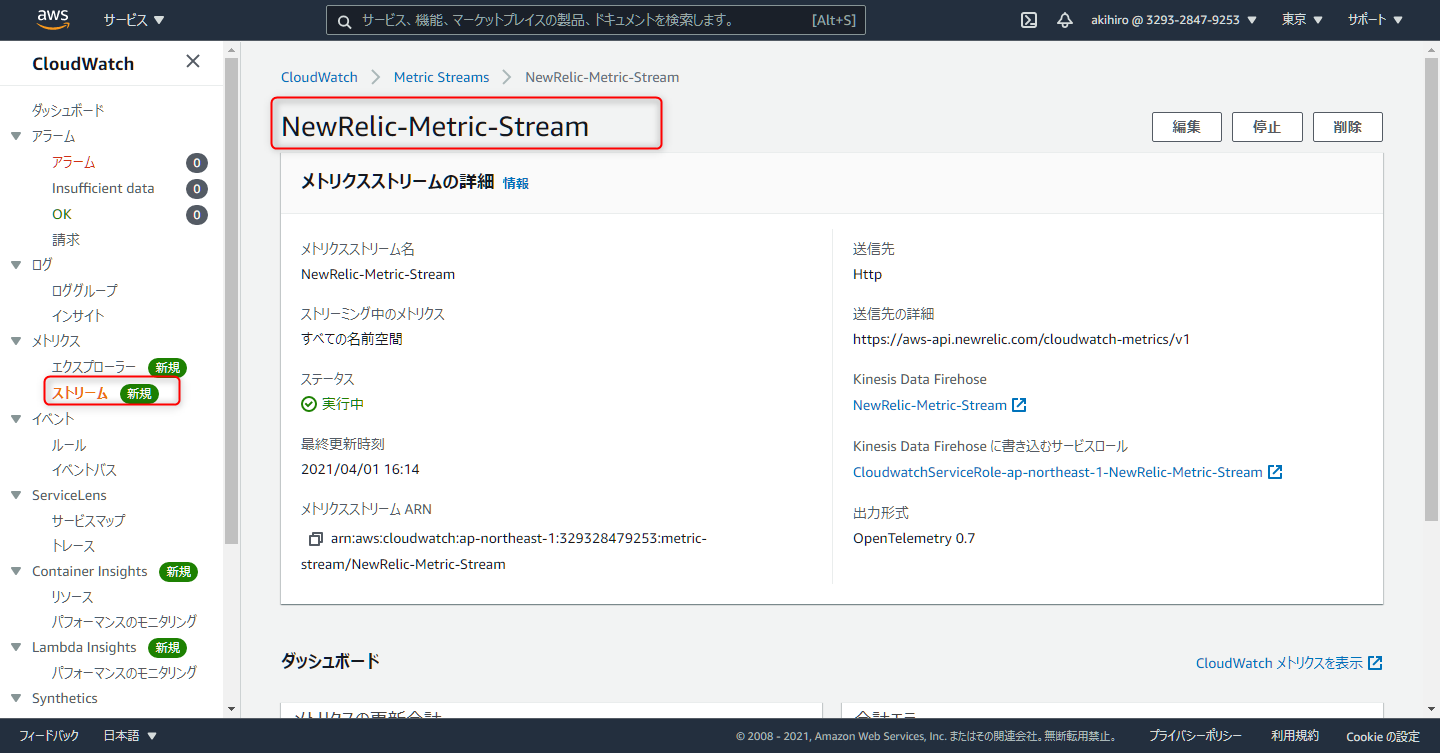
Task: Select アラーム under the alarms section
Action: (x=74, y=162)
